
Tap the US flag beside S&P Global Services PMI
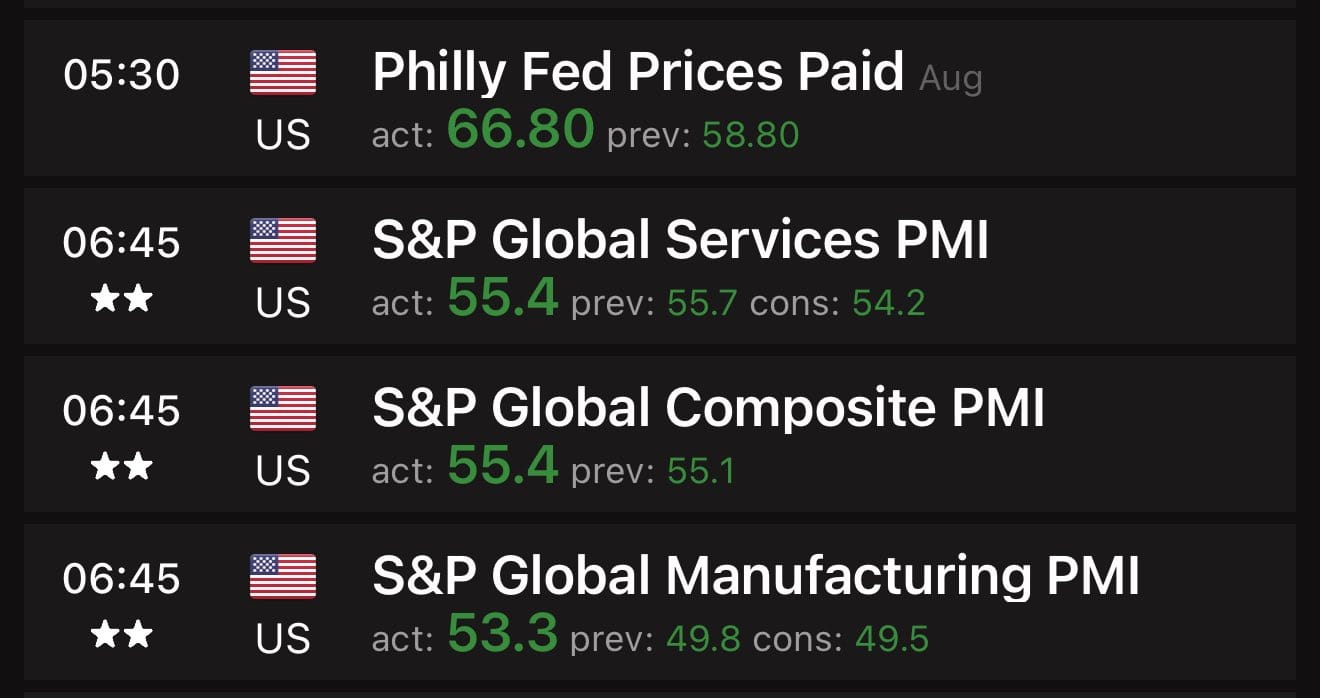(x=283, y=241)
